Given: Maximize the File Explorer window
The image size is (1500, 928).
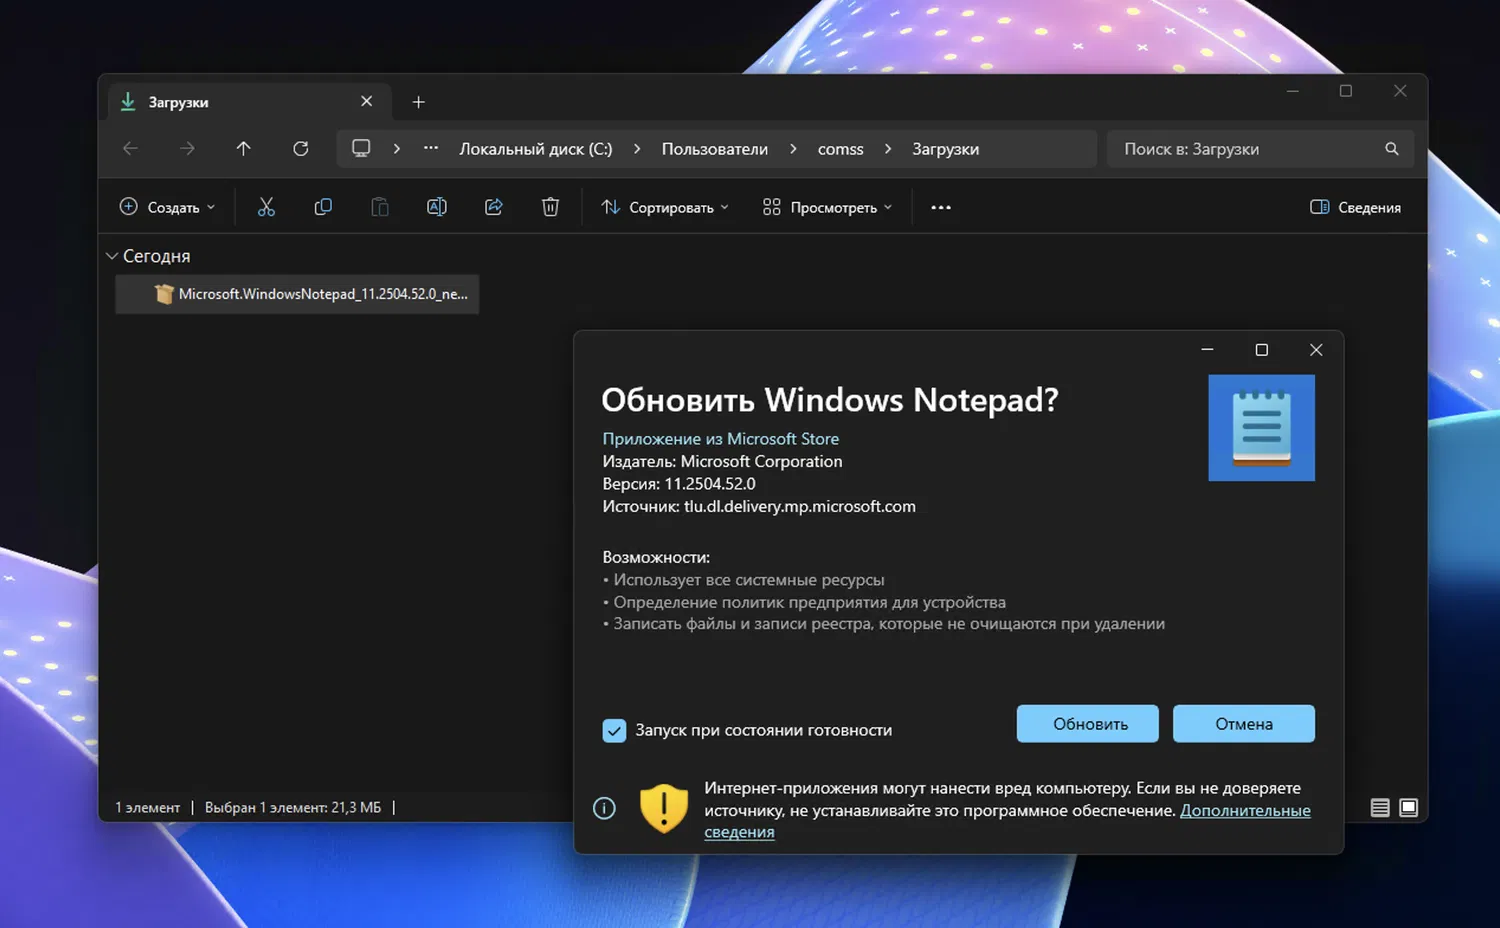Looking at the screenshot, I should point(1346,91).
